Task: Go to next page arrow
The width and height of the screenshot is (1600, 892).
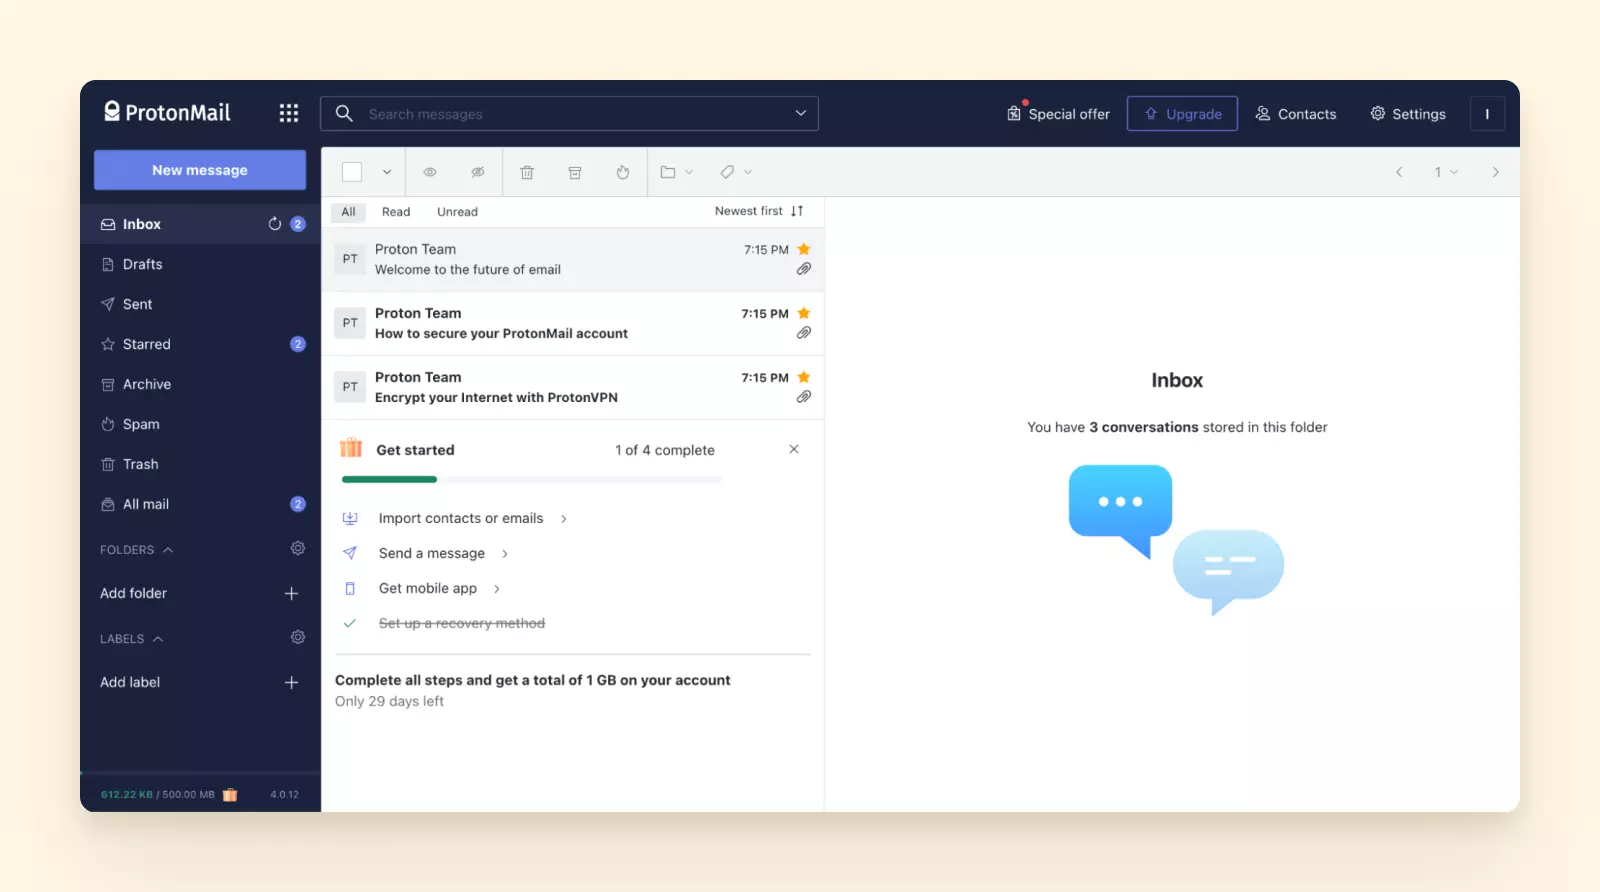Action: 1495,172
